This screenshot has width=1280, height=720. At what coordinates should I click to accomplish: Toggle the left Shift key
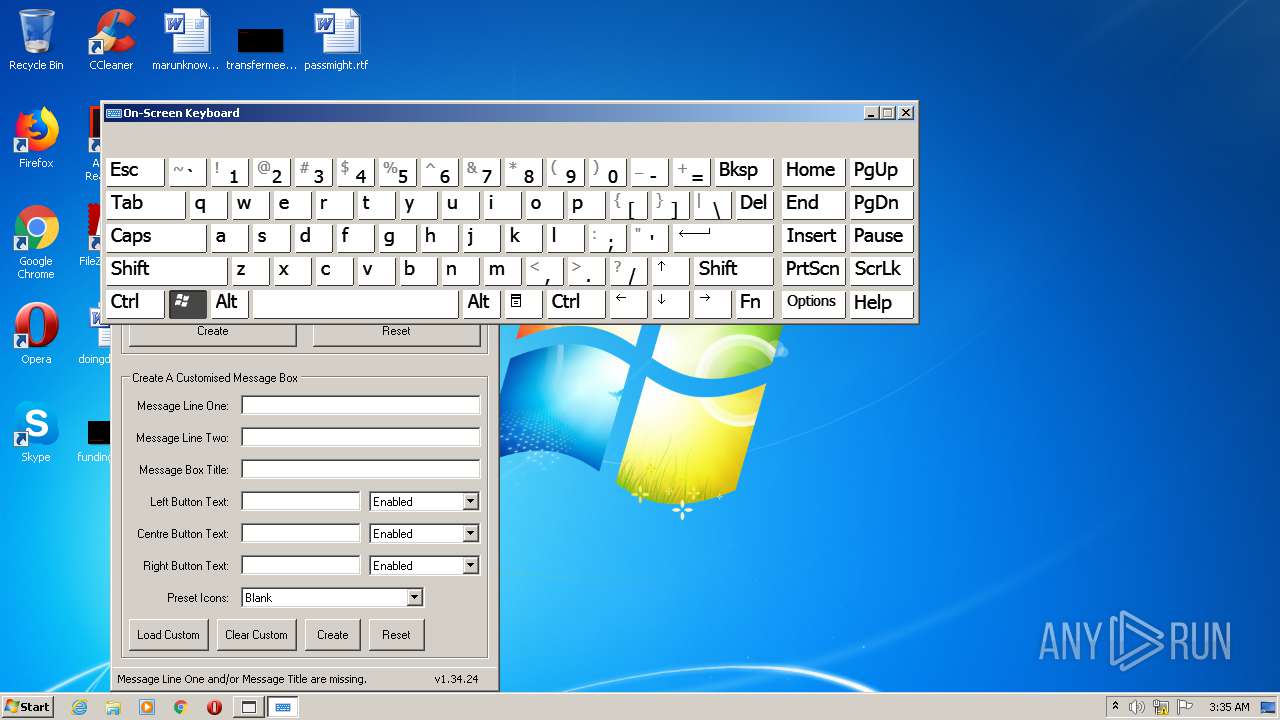click(166, 270)
